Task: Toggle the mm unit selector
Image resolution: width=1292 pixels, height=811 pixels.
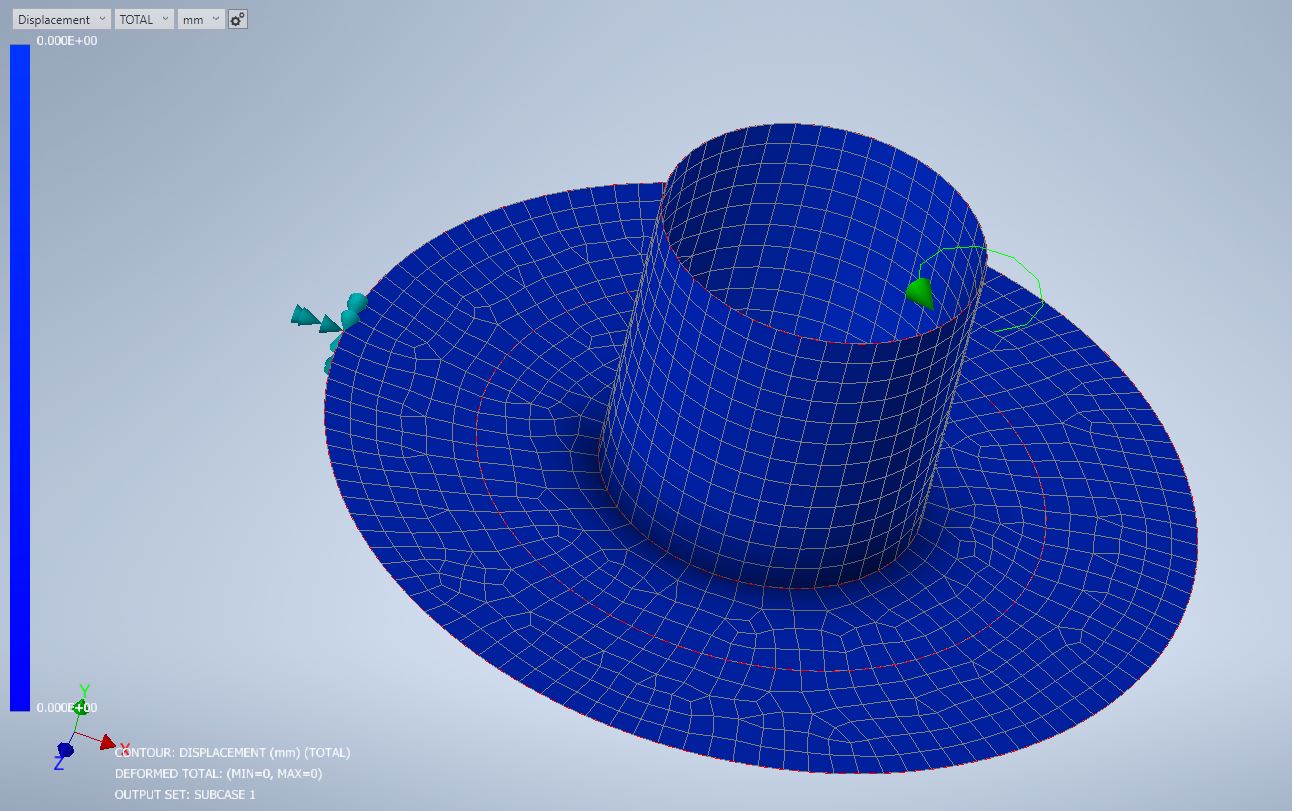Action: click(195, 18)
